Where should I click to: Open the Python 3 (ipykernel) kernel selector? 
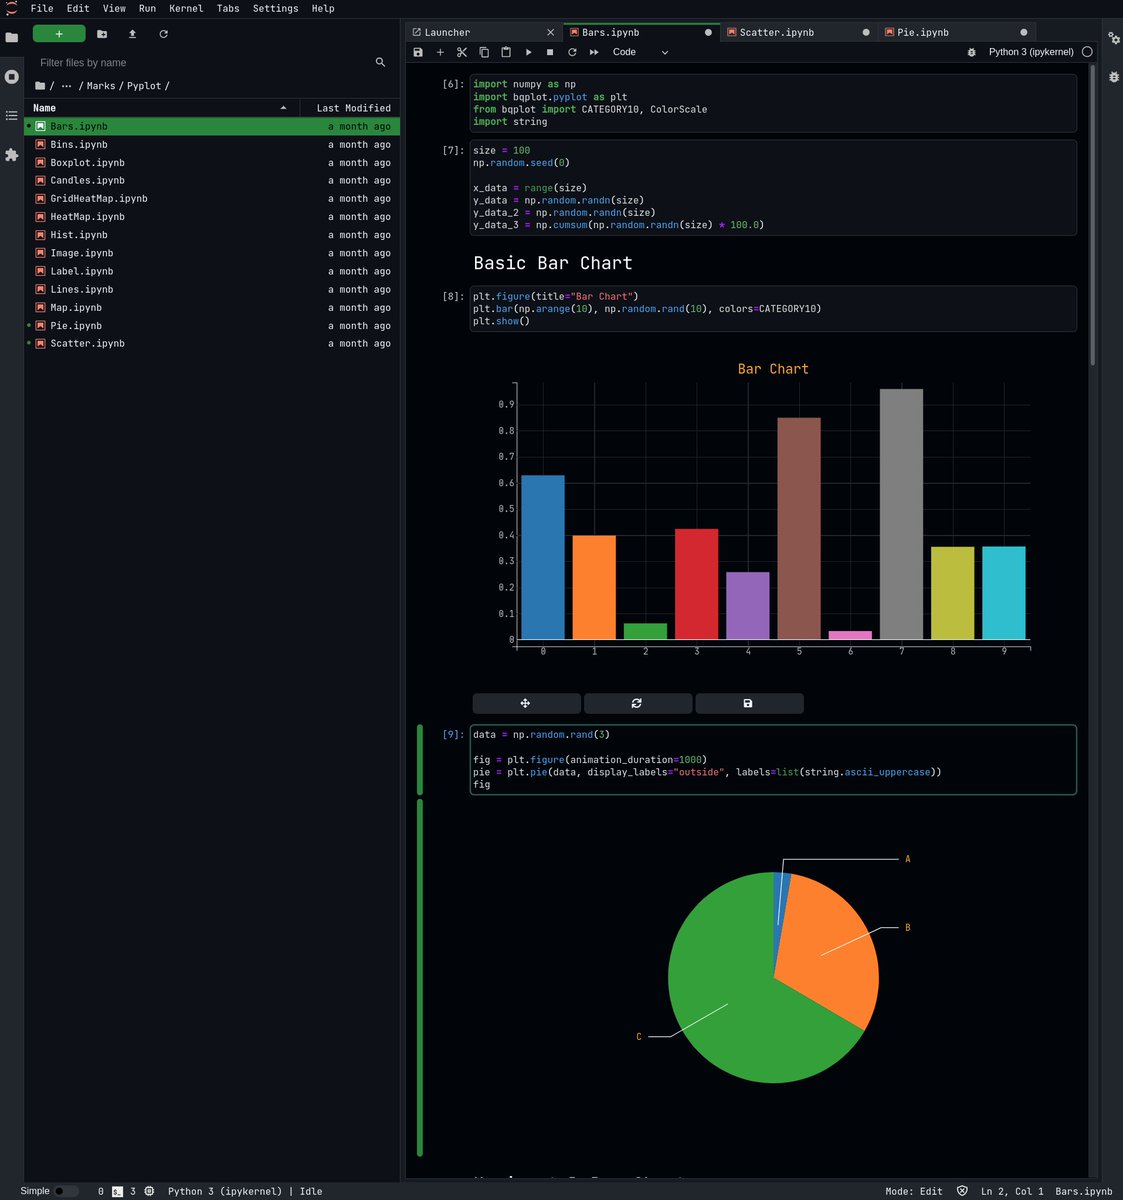[1031, 52]
